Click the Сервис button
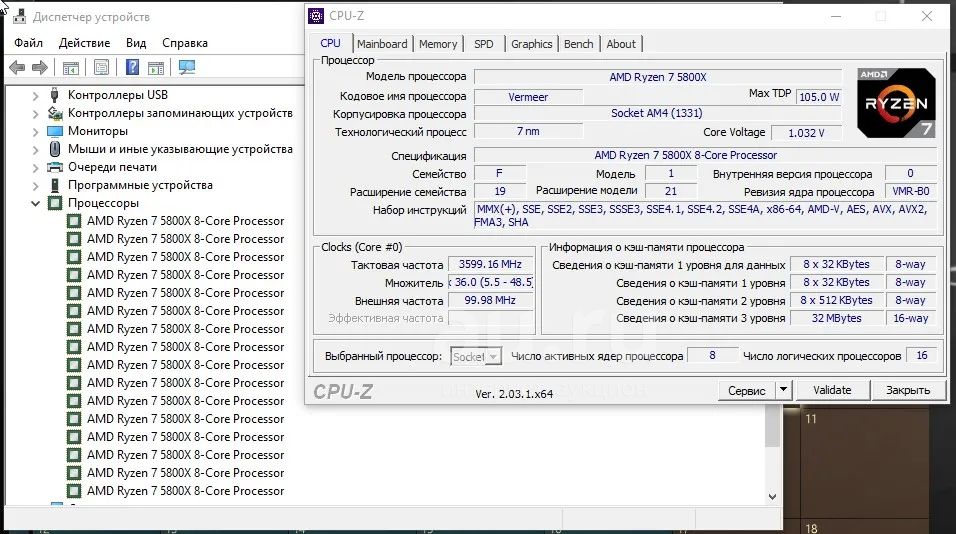This screenshot has width=956, height=534. tap(747, 390)
